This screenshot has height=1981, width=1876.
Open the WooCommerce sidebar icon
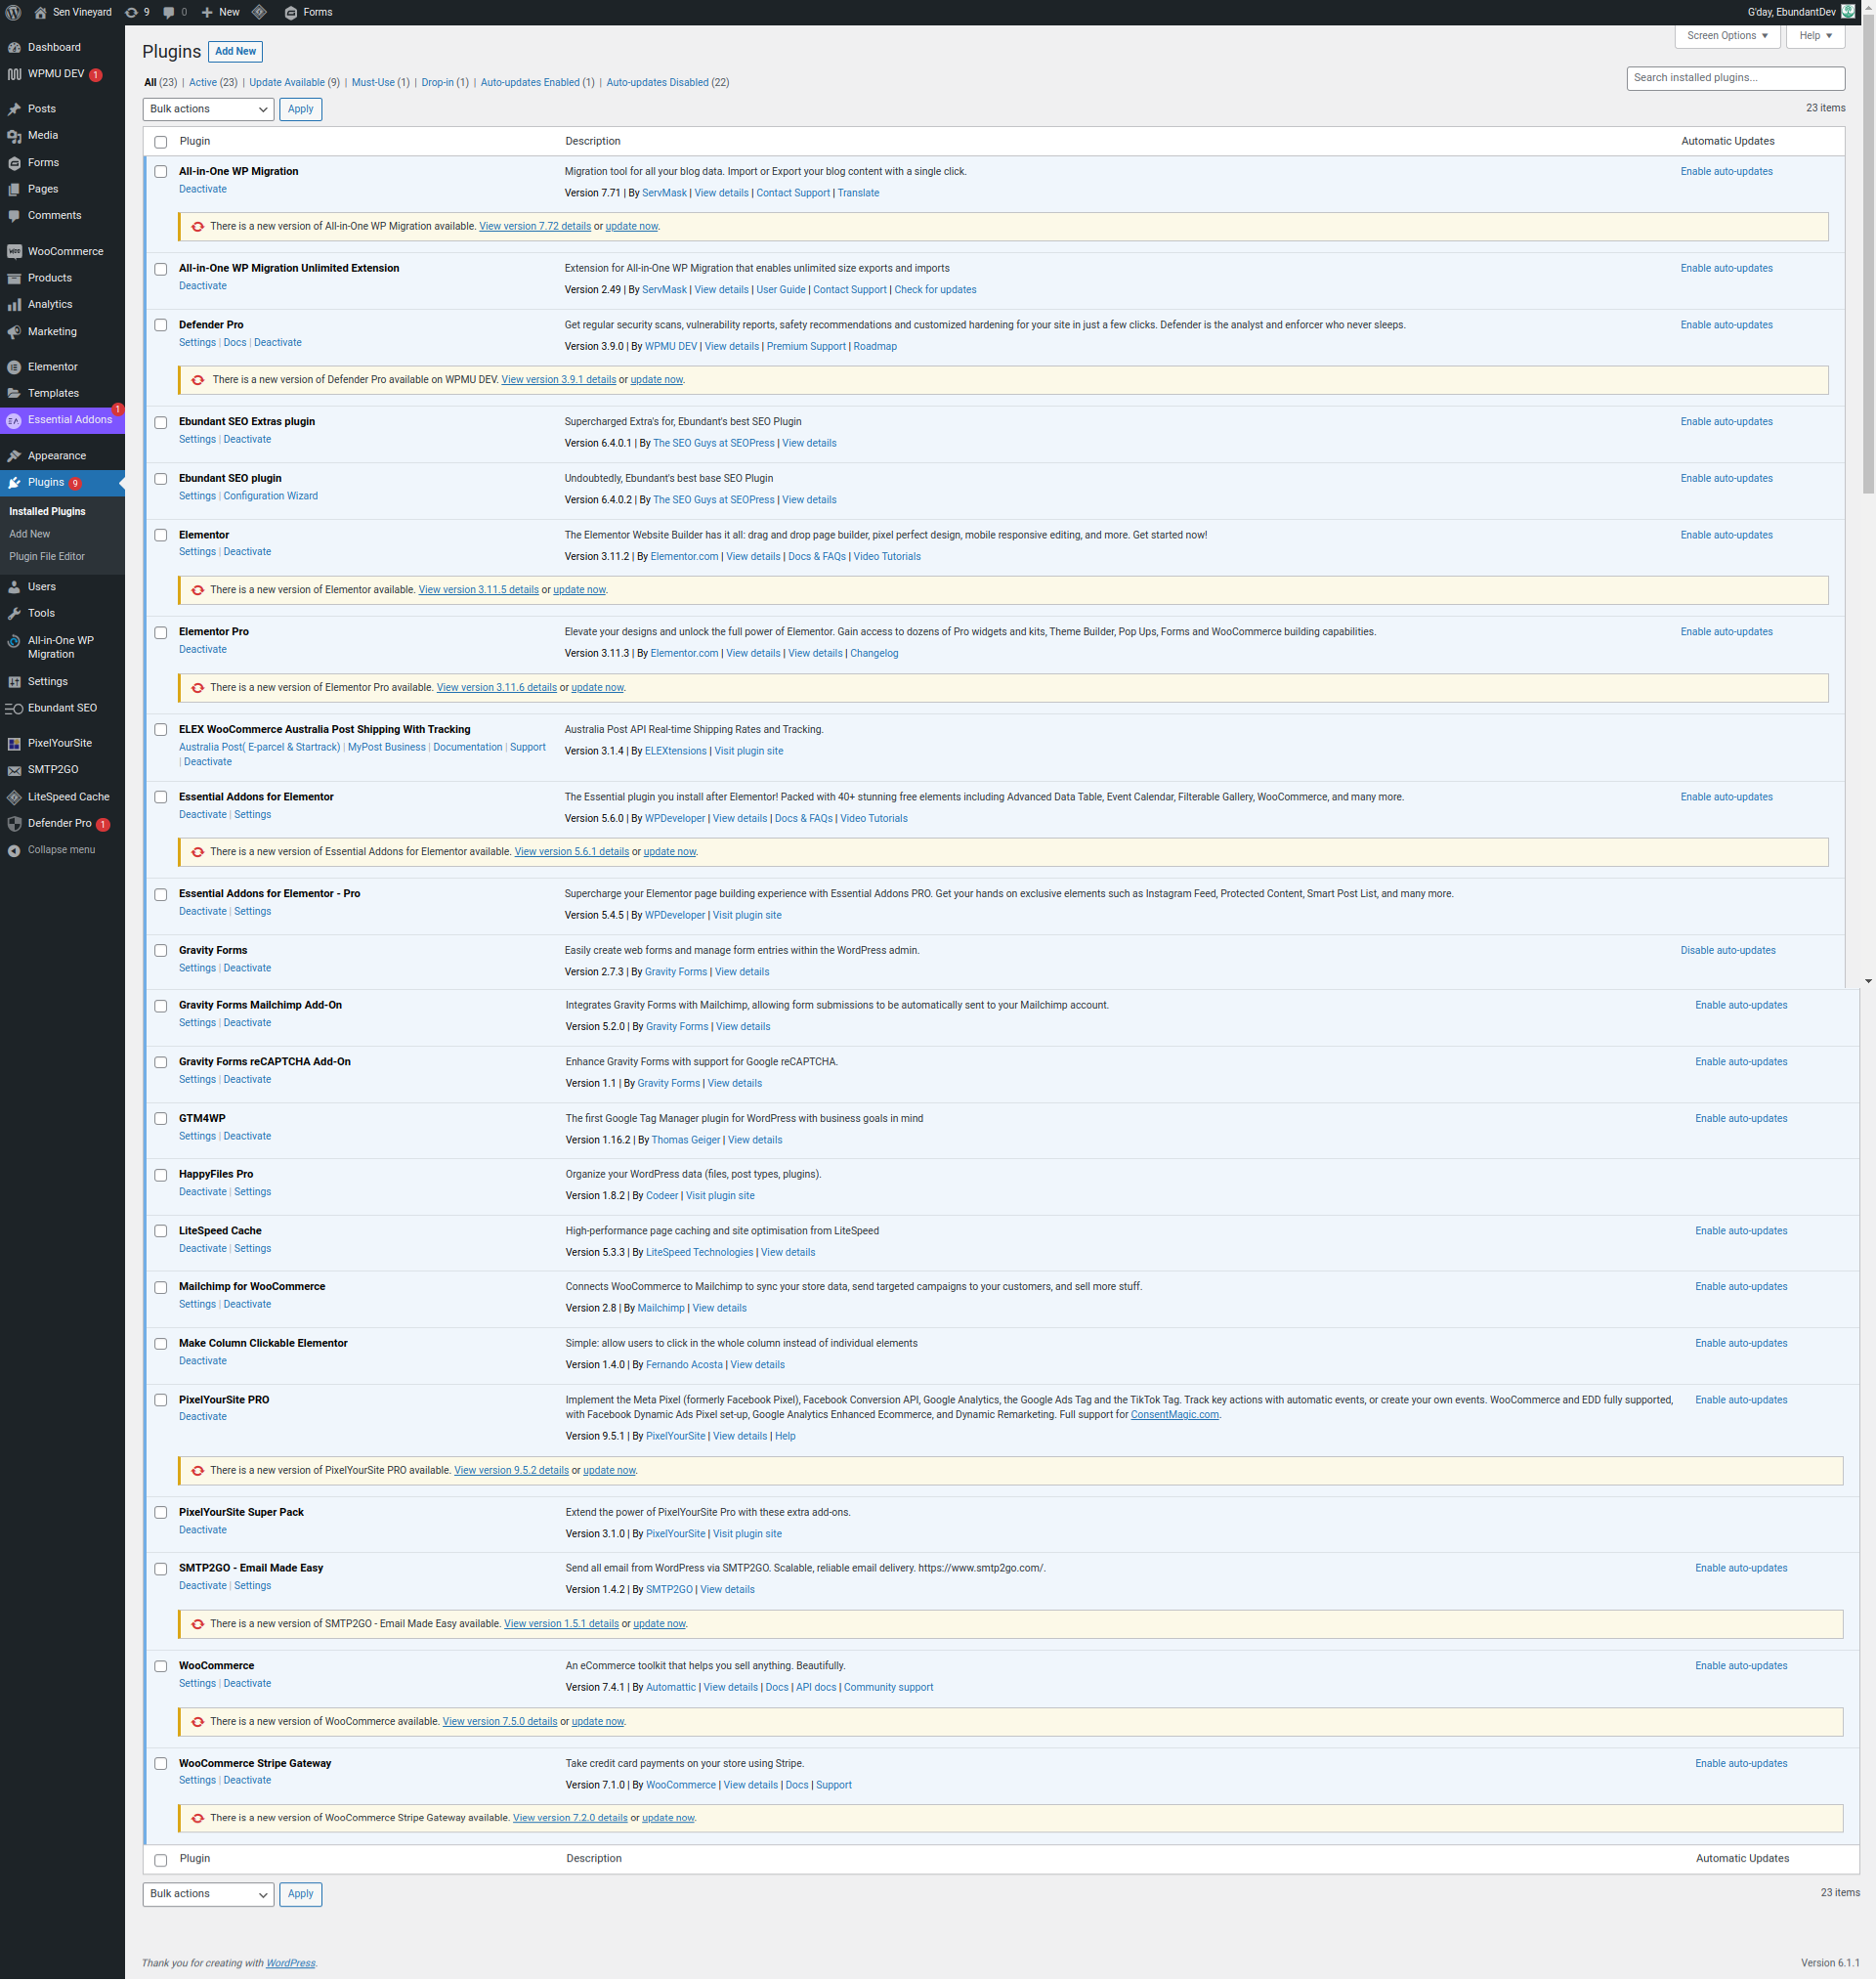(14, 251)
